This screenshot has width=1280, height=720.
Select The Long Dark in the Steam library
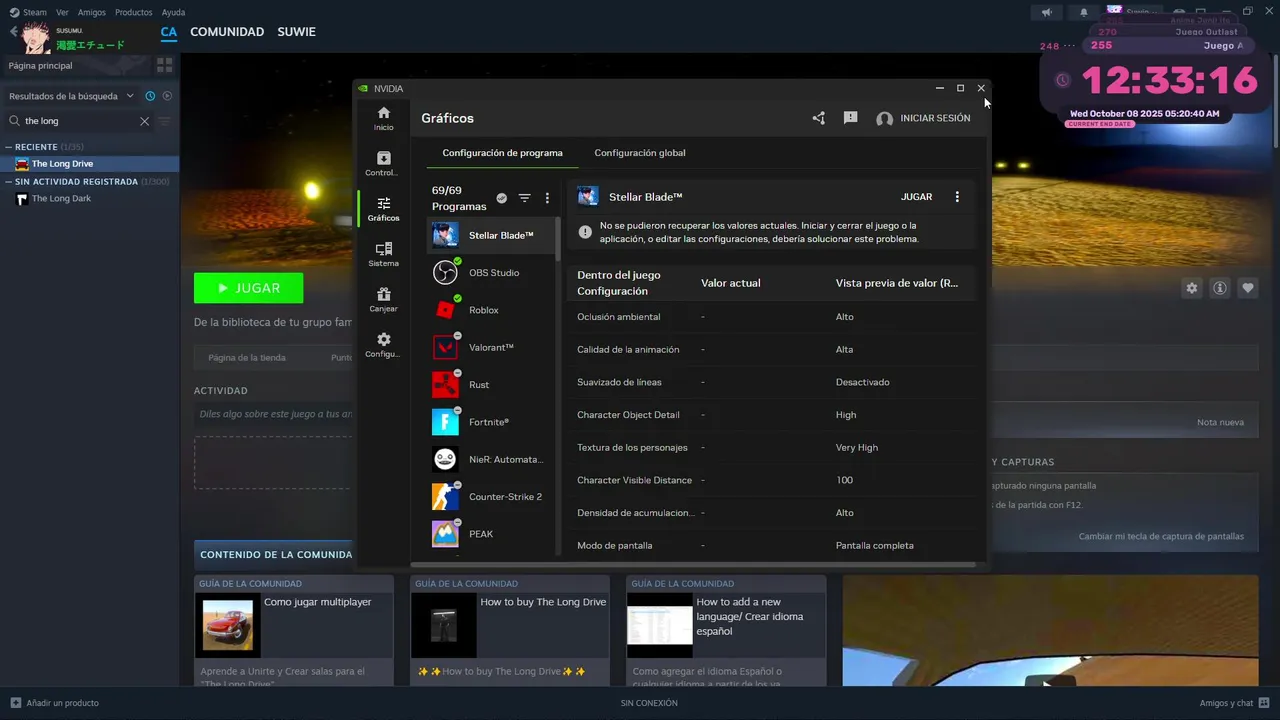61,199
